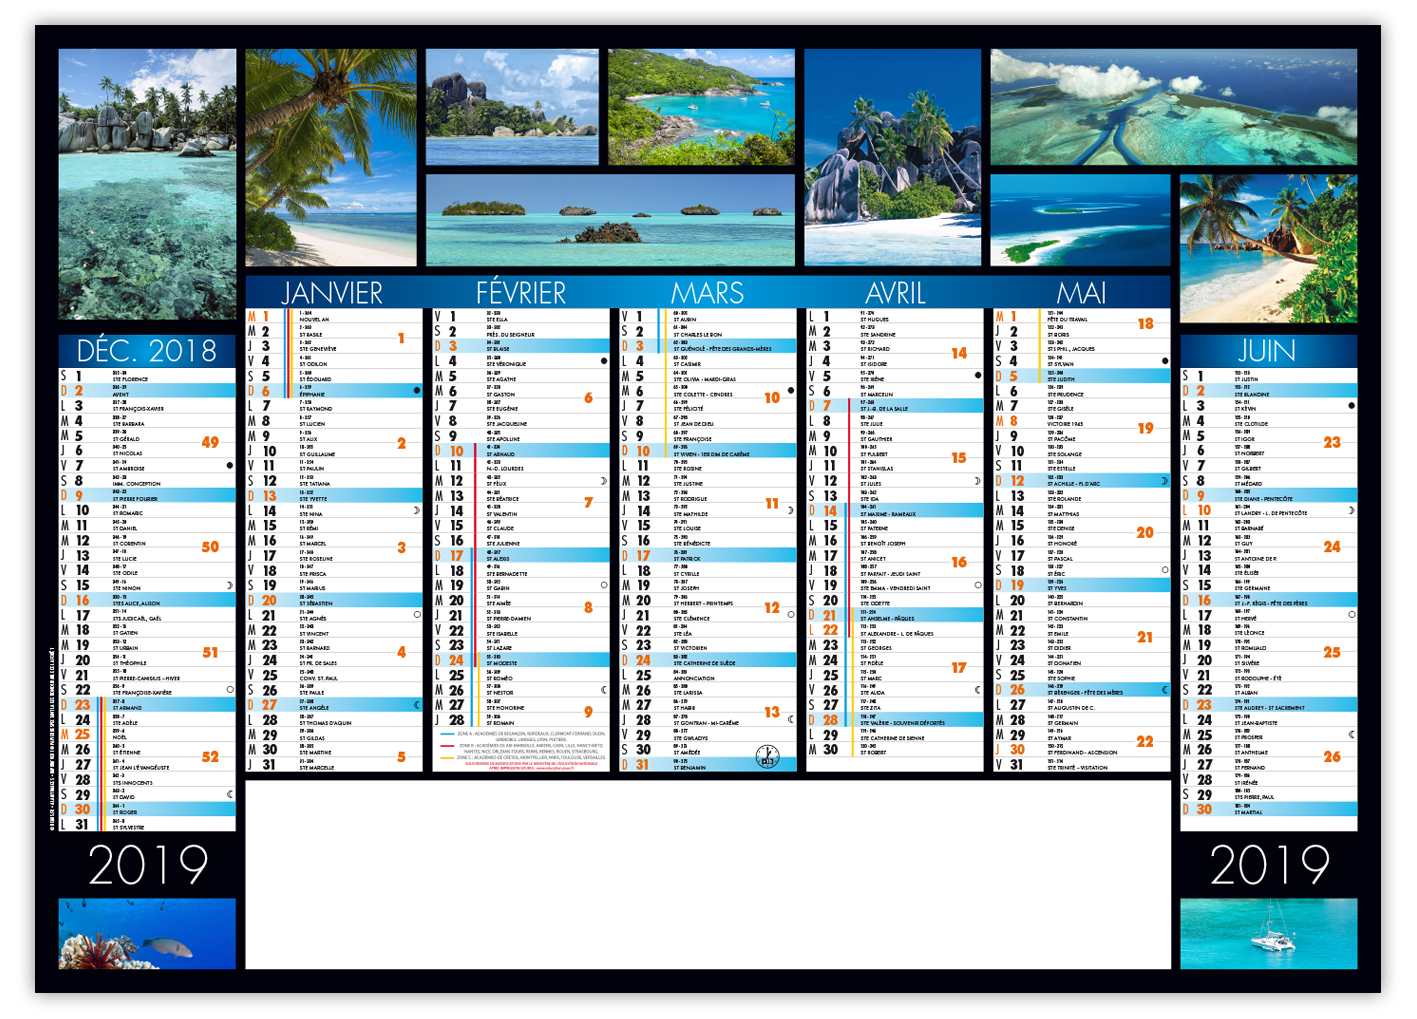This screenshot has width=1417, height=1019.
Task: Click the first quarter moon on June 10
Action: tap(1352, 510)
